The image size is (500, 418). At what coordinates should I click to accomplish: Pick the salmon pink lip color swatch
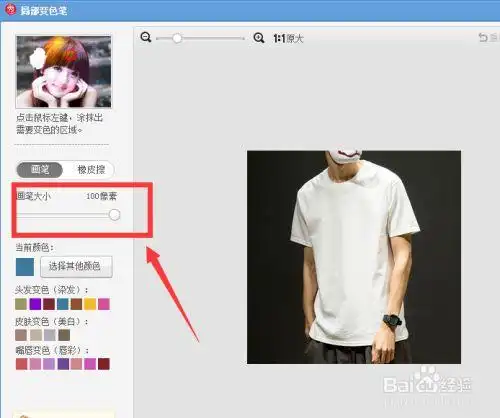76,364
